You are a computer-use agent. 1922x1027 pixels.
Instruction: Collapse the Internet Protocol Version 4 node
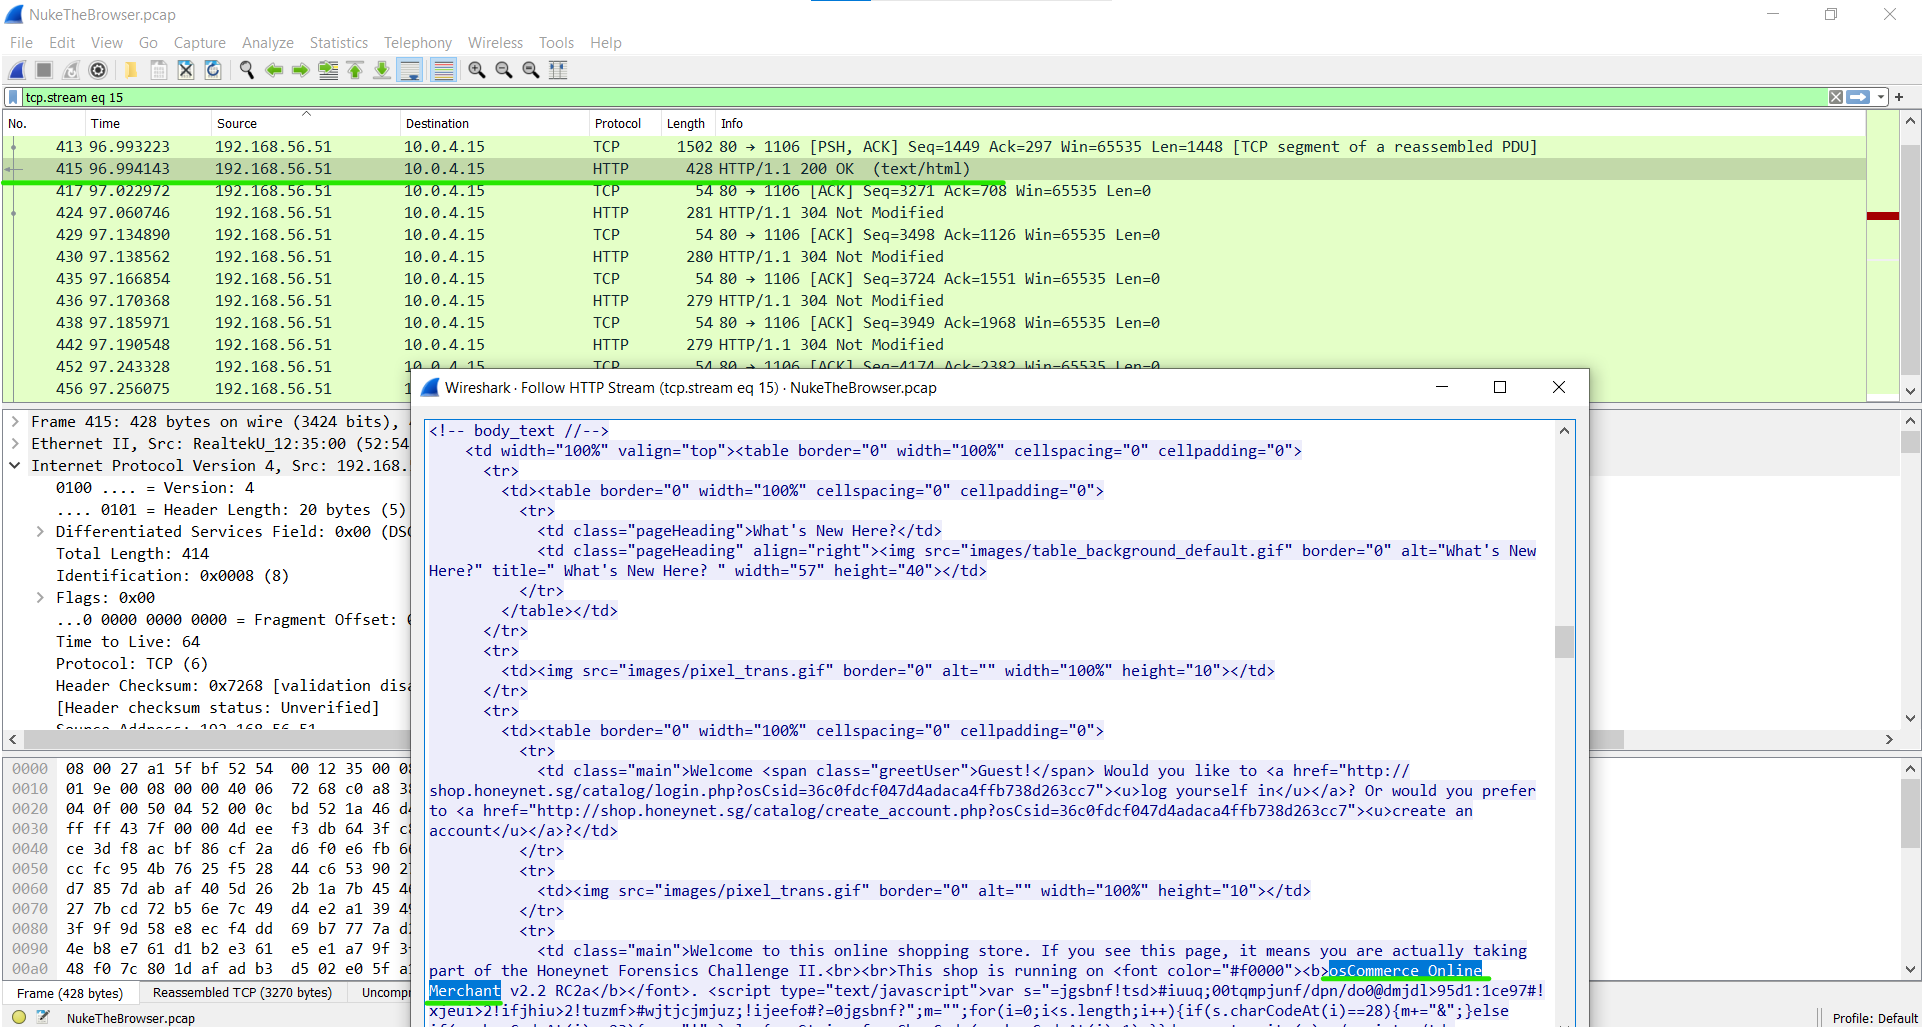click(15, 466)
